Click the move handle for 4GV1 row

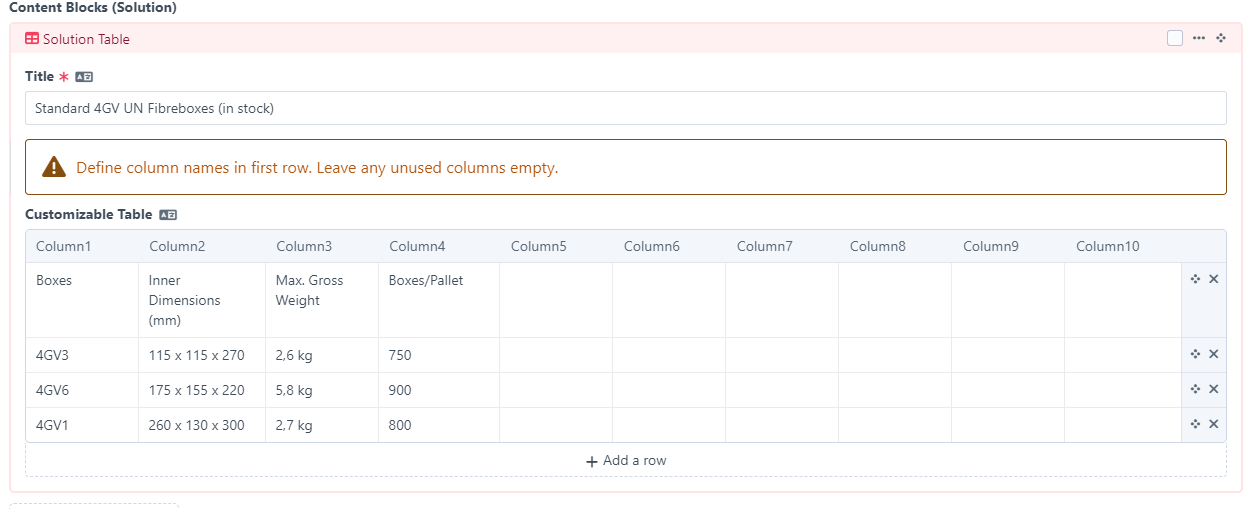coord(1195,424)
